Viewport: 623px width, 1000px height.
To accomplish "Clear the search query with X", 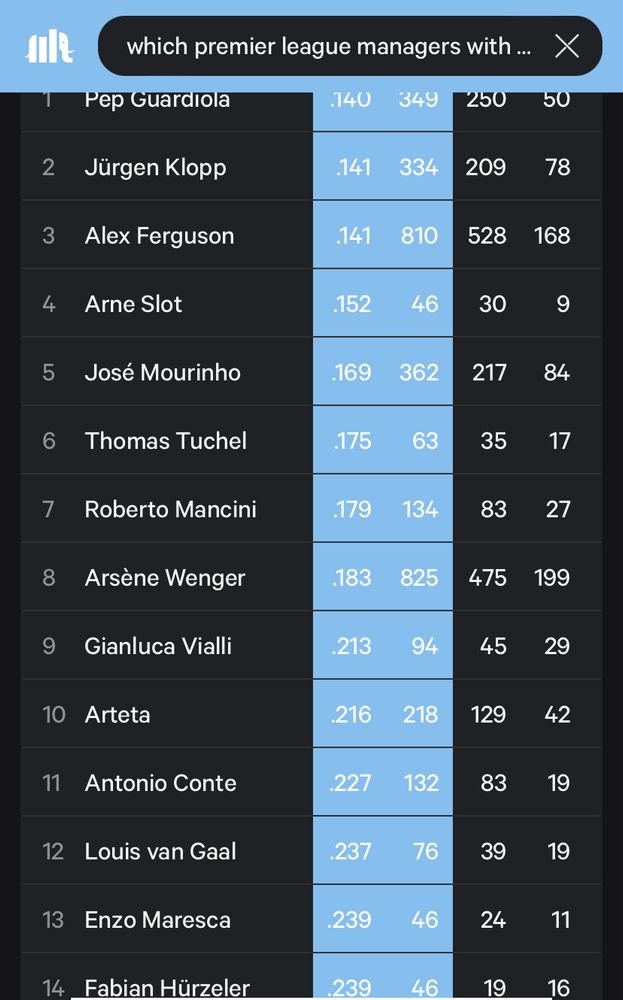I will (x=566, y=47).
